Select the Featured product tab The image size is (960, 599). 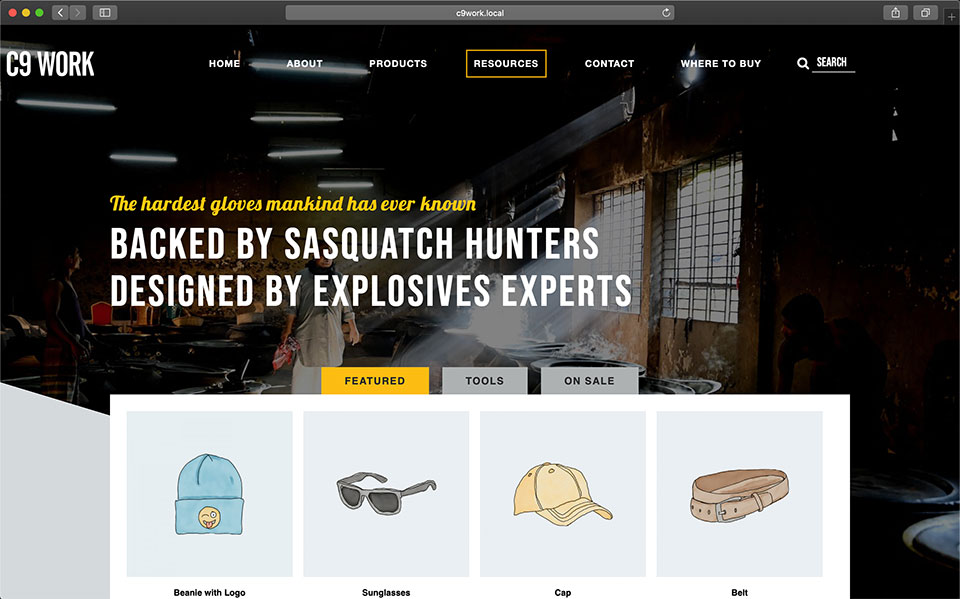(x=375, y=381)
